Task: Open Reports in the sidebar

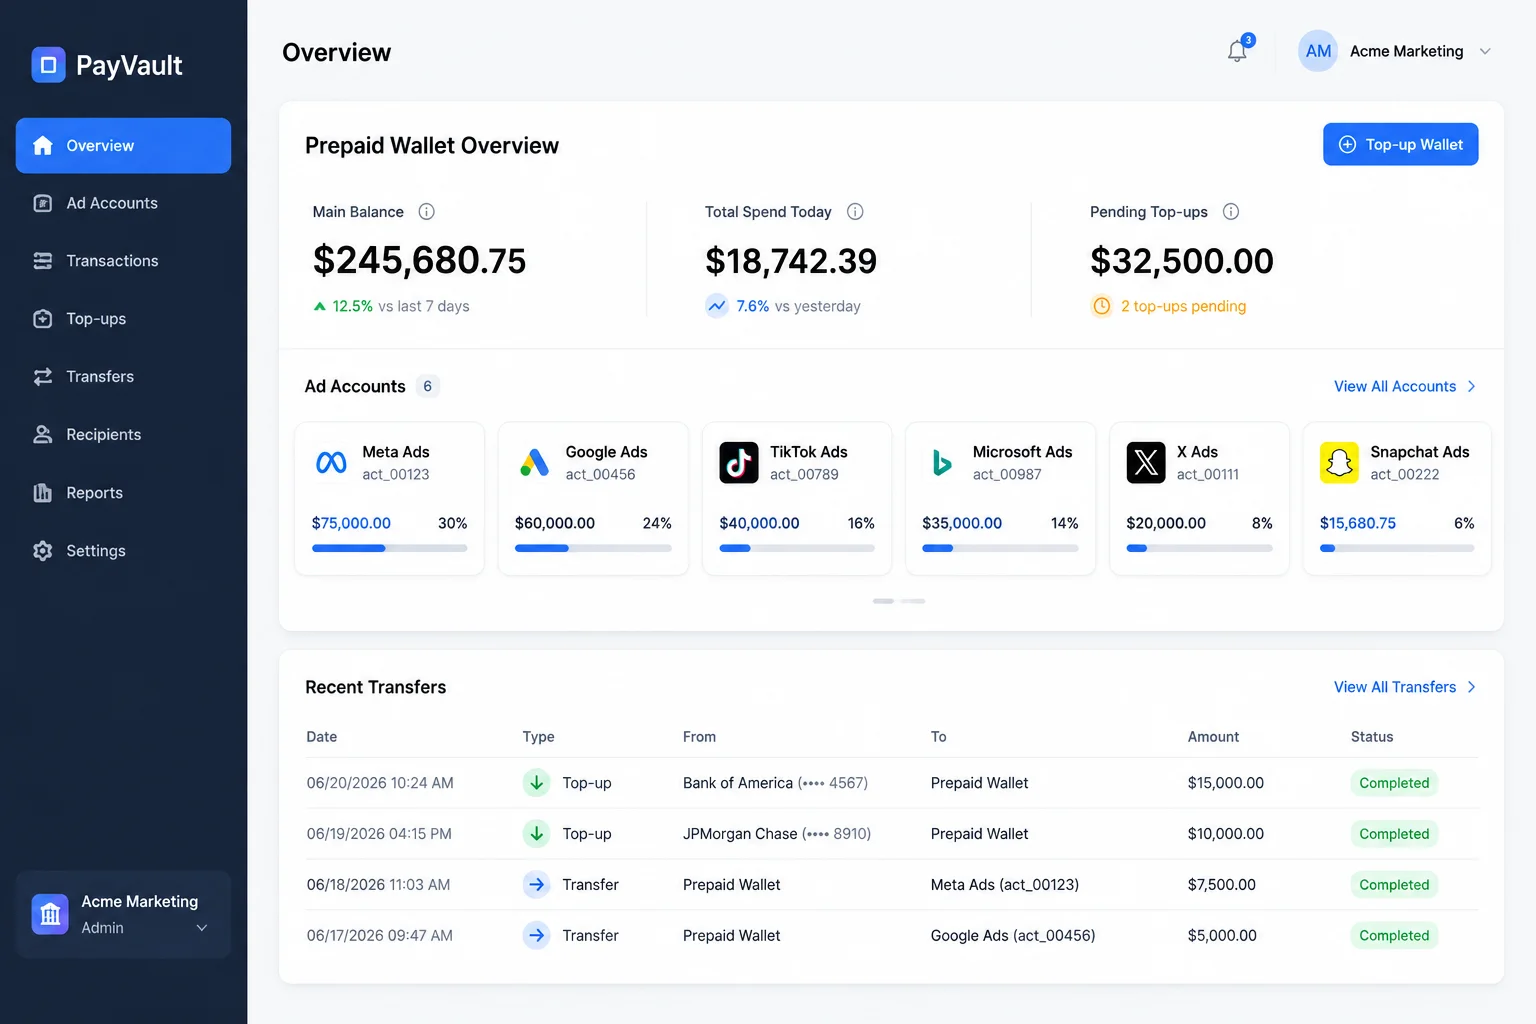Action: tap(123, 493)
